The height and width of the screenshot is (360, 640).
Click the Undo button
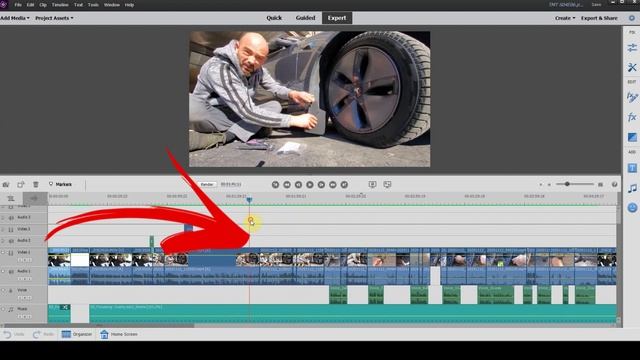click(13, 334)
